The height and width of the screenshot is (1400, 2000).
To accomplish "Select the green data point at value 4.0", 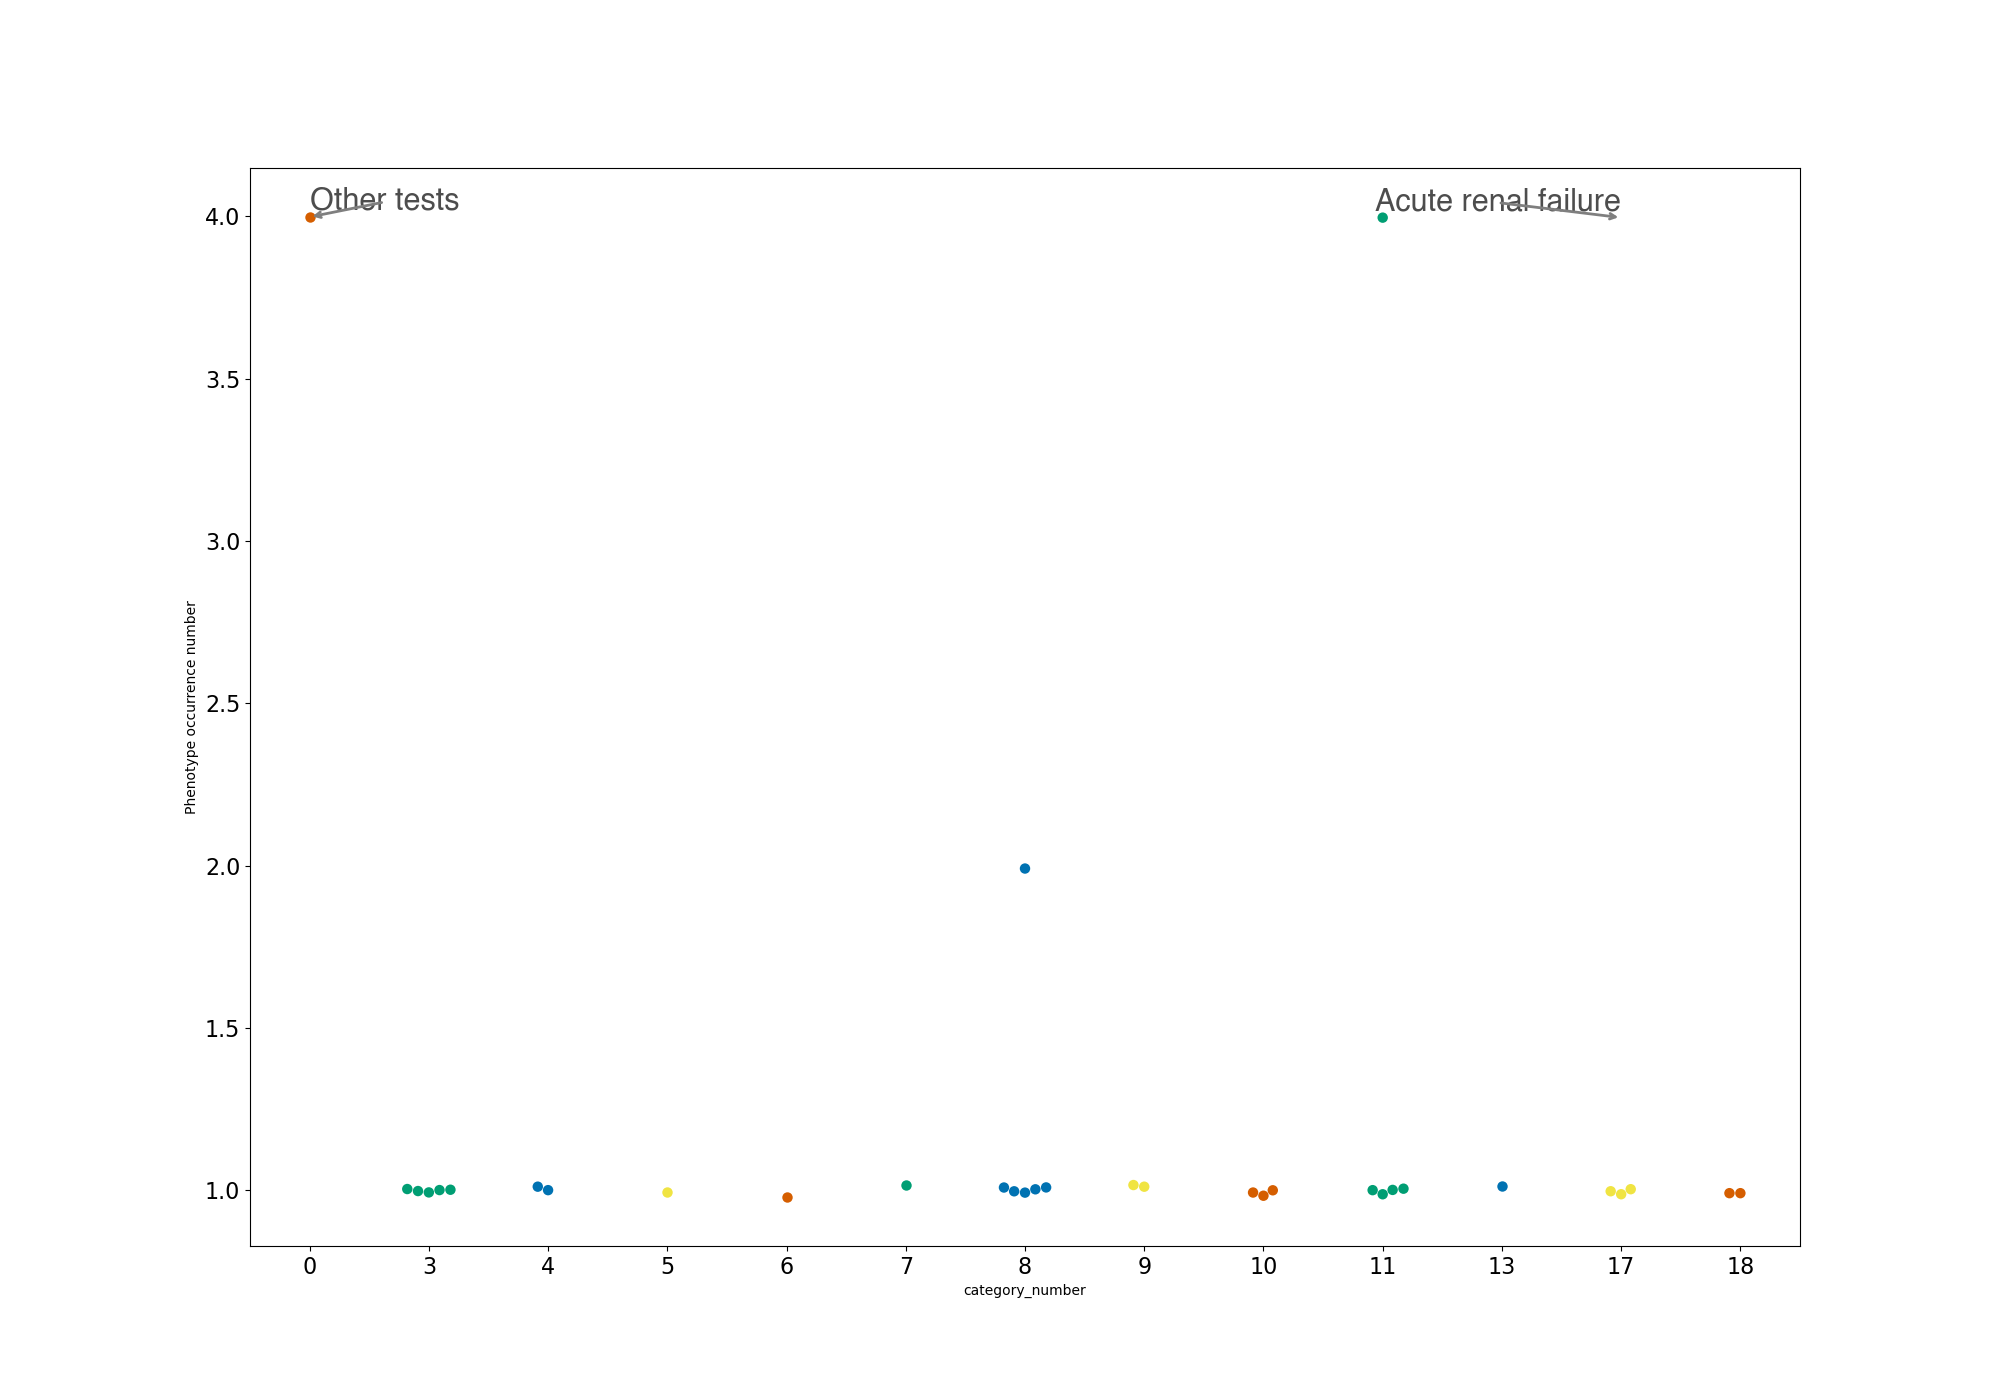I will [x=1382, y=217].
